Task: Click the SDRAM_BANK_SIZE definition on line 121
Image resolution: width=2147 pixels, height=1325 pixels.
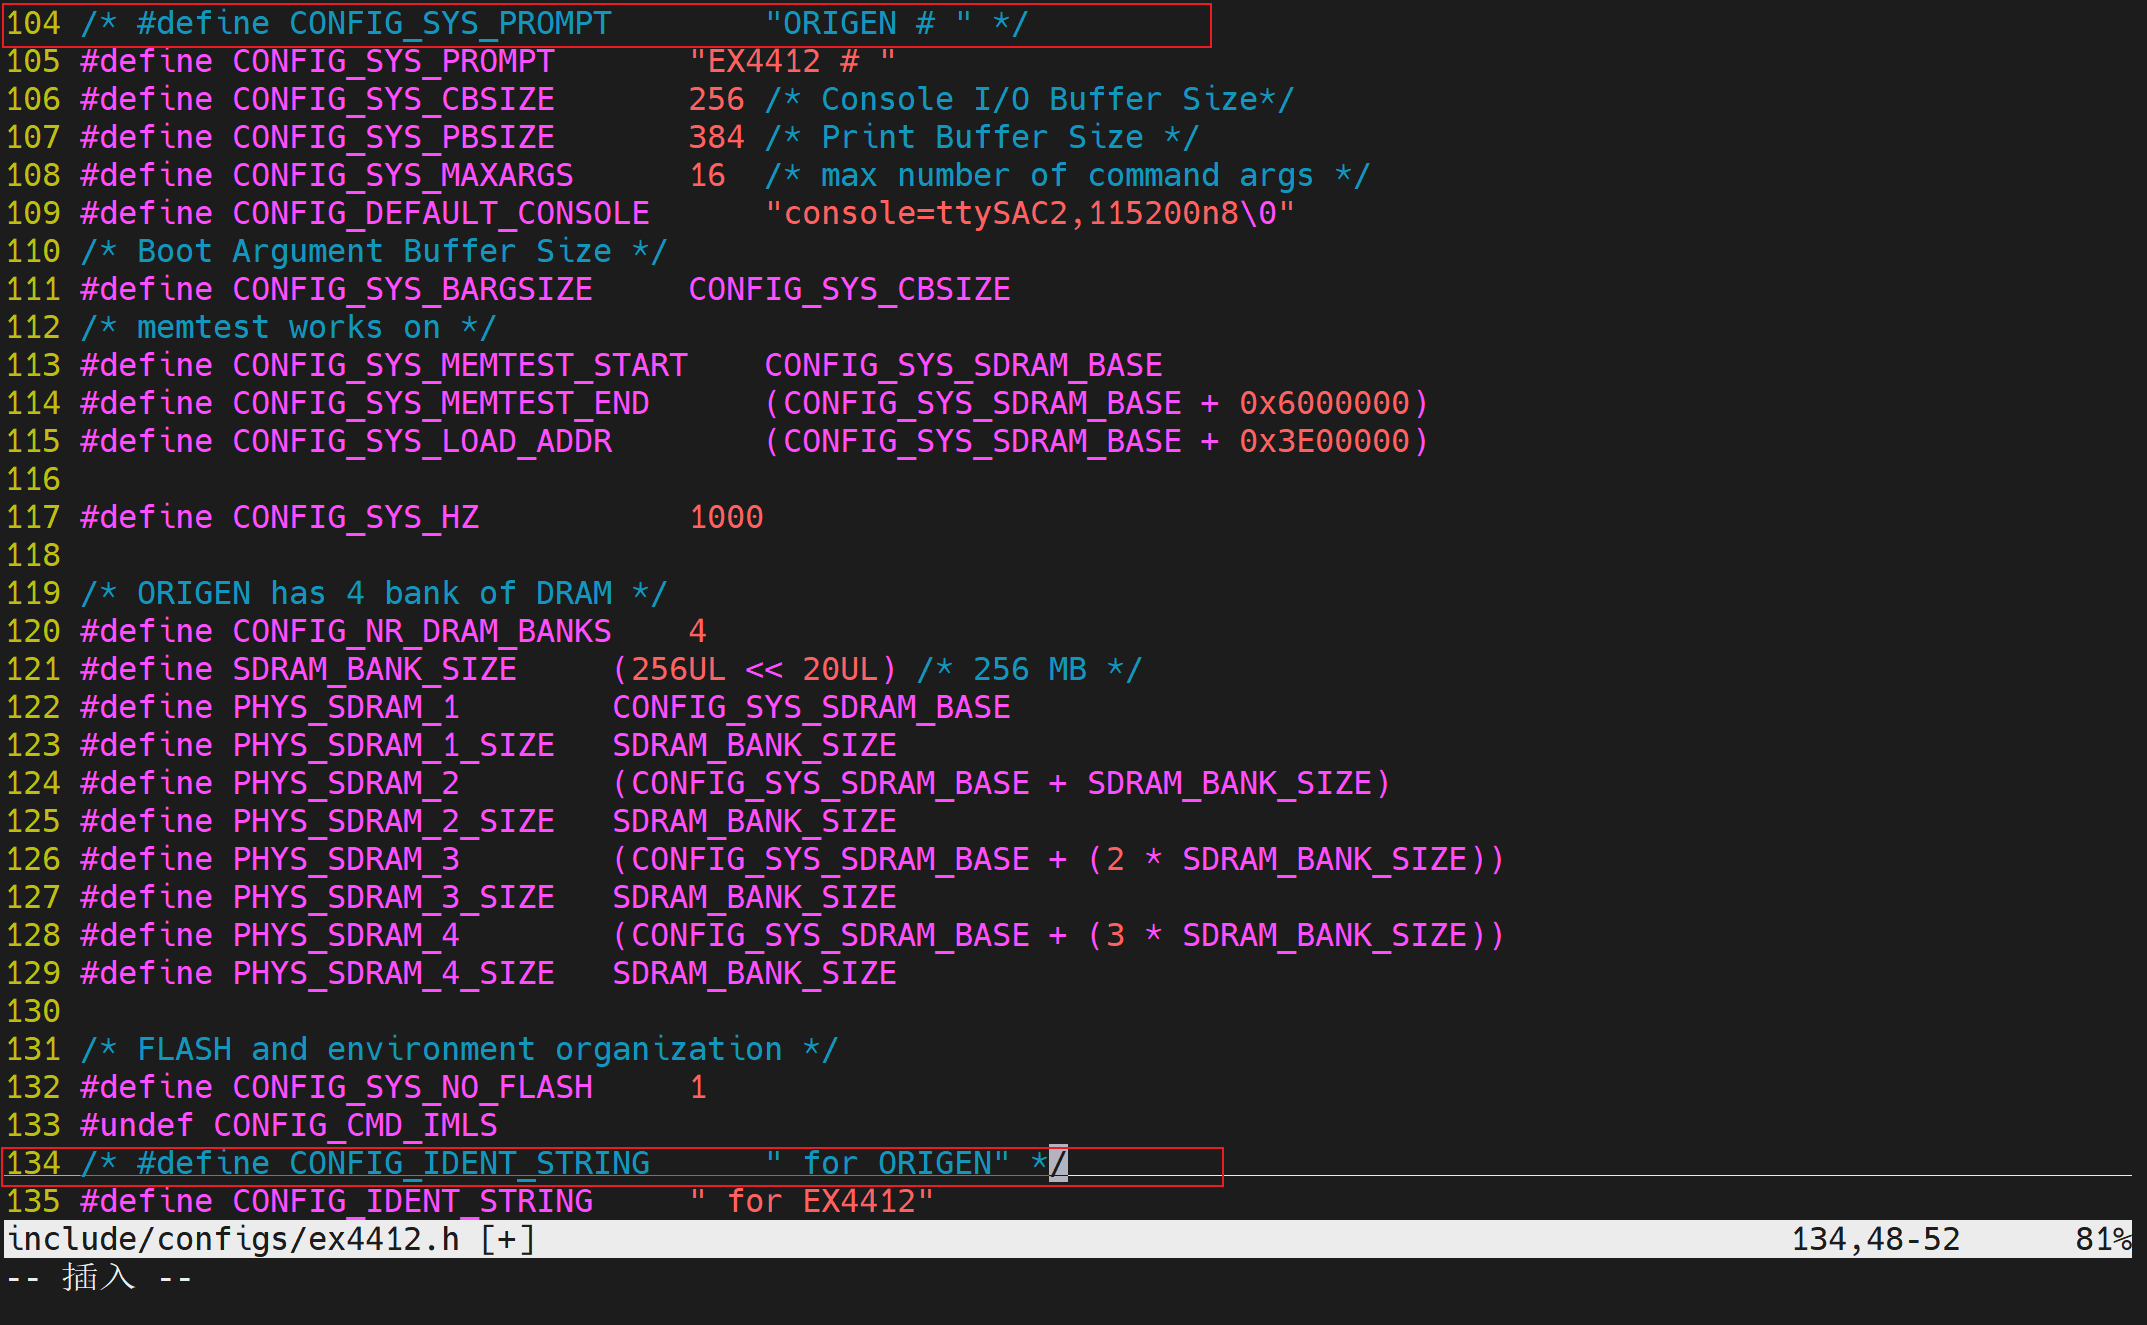Action: point(374,670)
